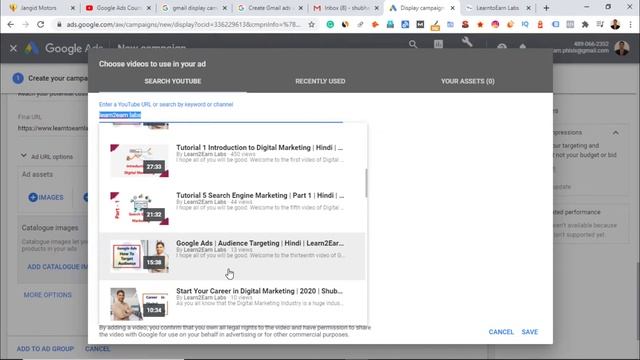Click the YouTube search input field
The width and height of the screenshot is (640, 360).
coord(221,115)
